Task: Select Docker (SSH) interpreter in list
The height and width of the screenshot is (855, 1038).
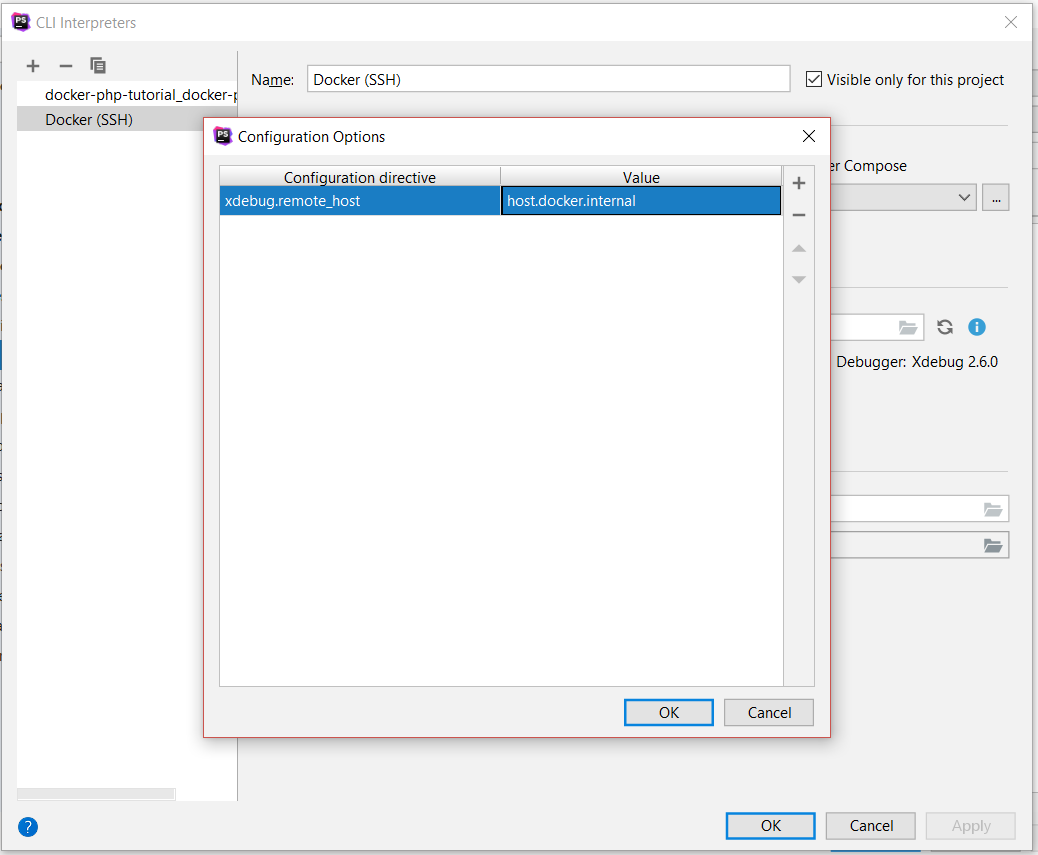Action: tap(89, 120)
